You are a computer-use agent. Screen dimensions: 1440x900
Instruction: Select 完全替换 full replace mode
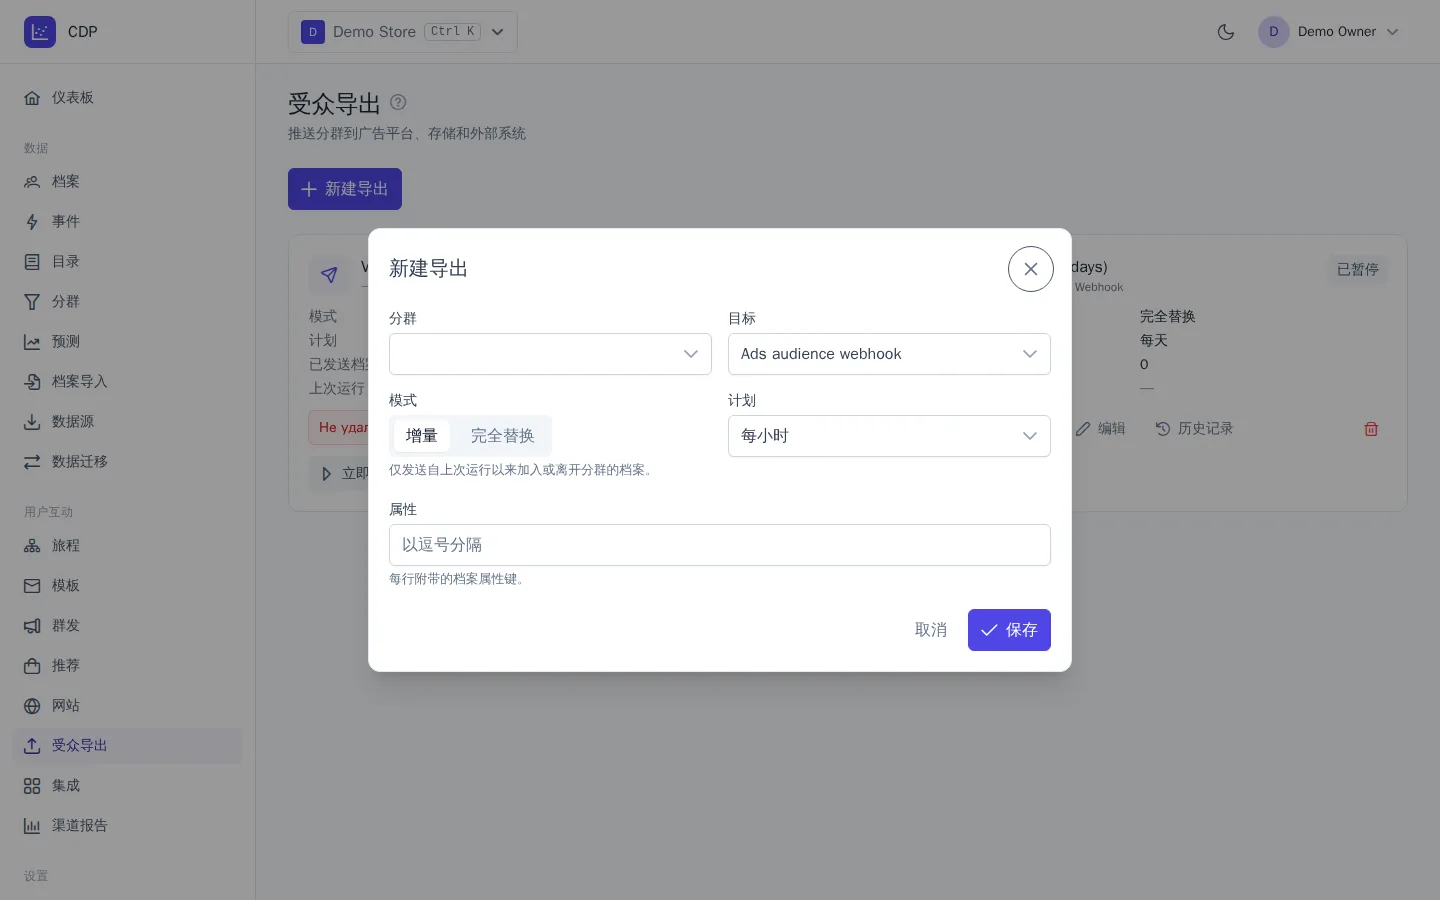click(x=503, y=436)
